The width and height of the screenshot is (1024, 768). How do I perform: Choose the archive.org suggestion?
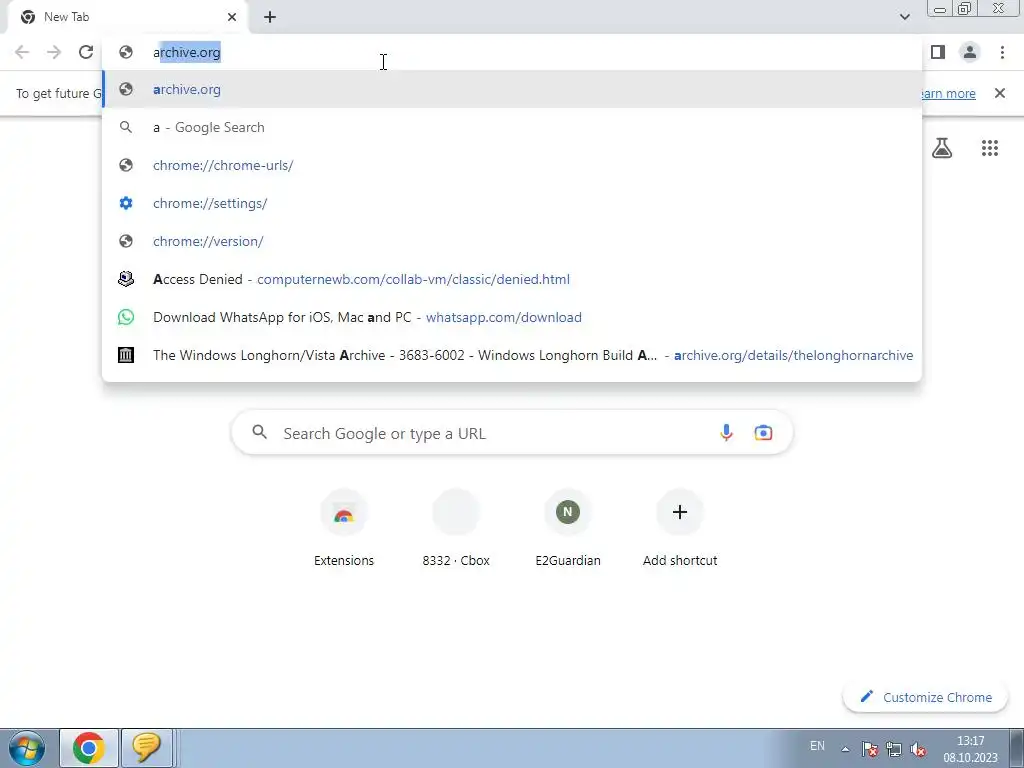click(x=512, y=89)
